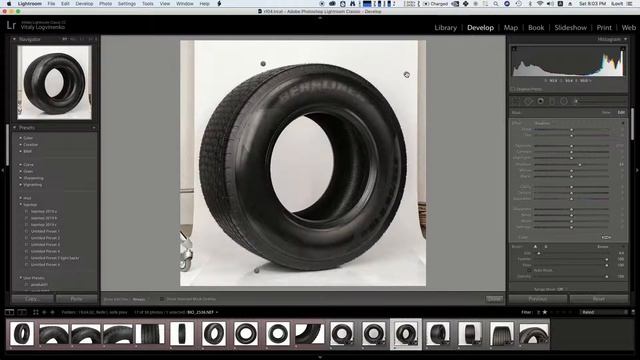Expand the Creative preset group

click(20, 144)
